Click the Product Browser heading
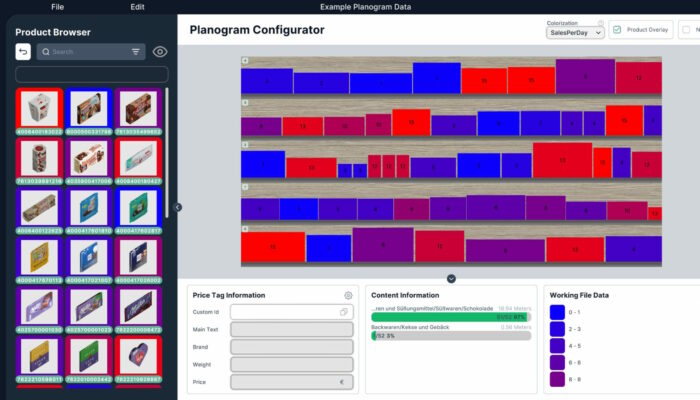Image resolution: width=700 pixels, height=400 pixels. (53, 32)
